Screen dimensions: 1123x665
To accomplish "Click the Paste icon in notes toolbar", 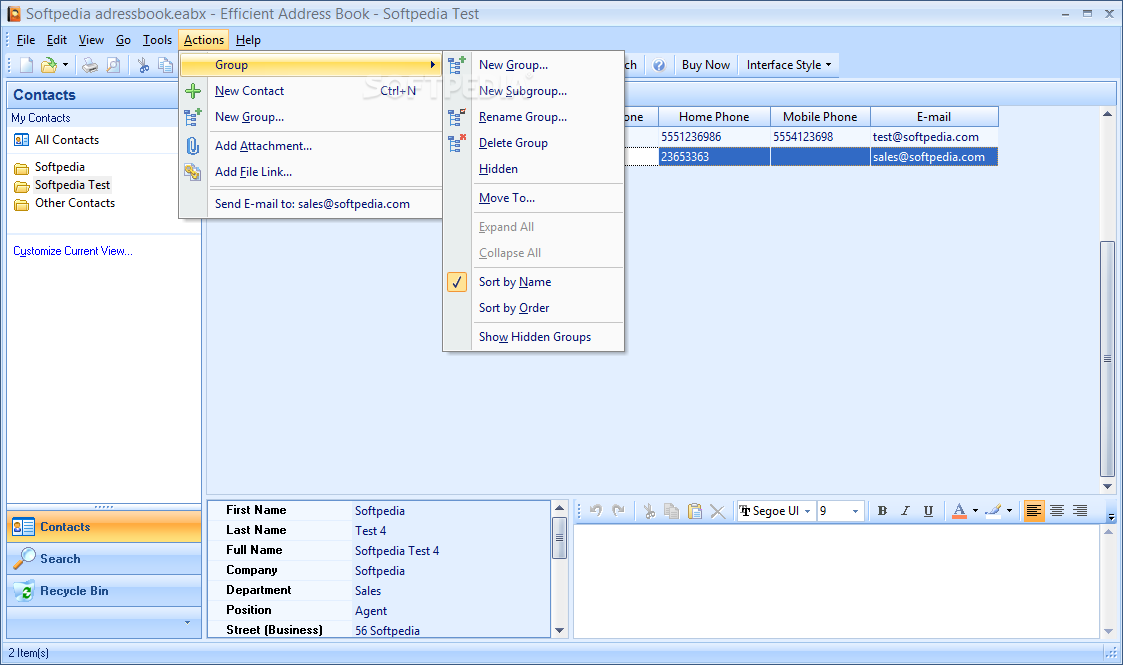I will pyautogui.click(x=695, y=511).
